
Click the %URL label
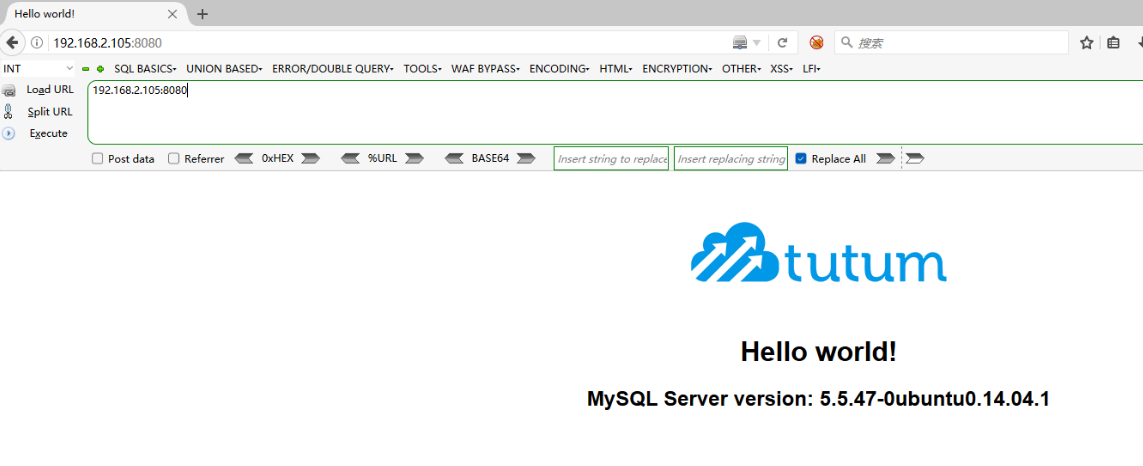tap(383, 158)
